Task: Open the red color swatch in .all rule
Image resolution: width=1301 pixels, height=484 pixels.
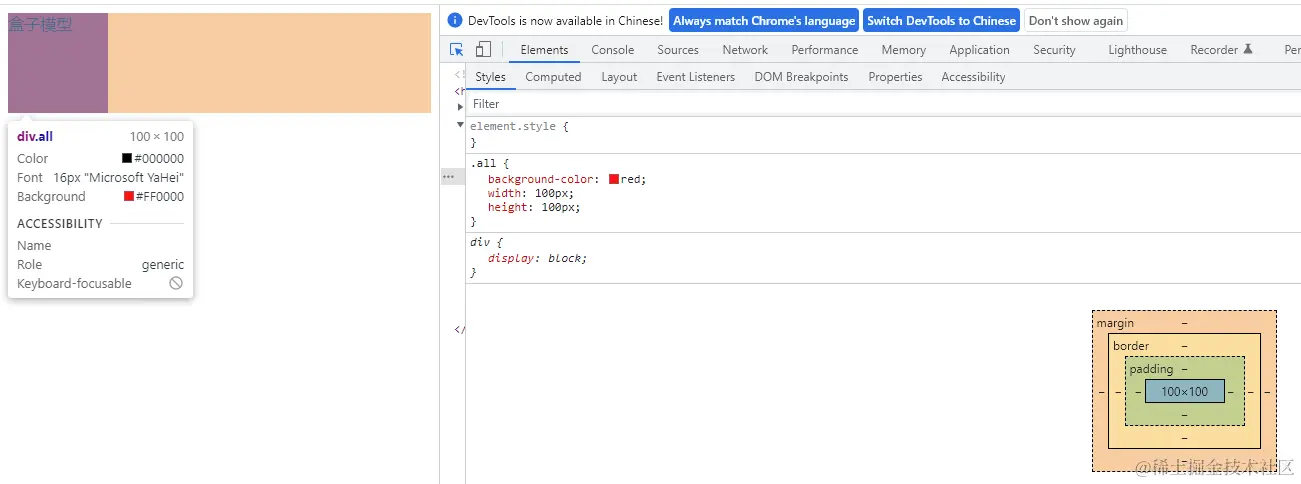Action: (614, 179)
